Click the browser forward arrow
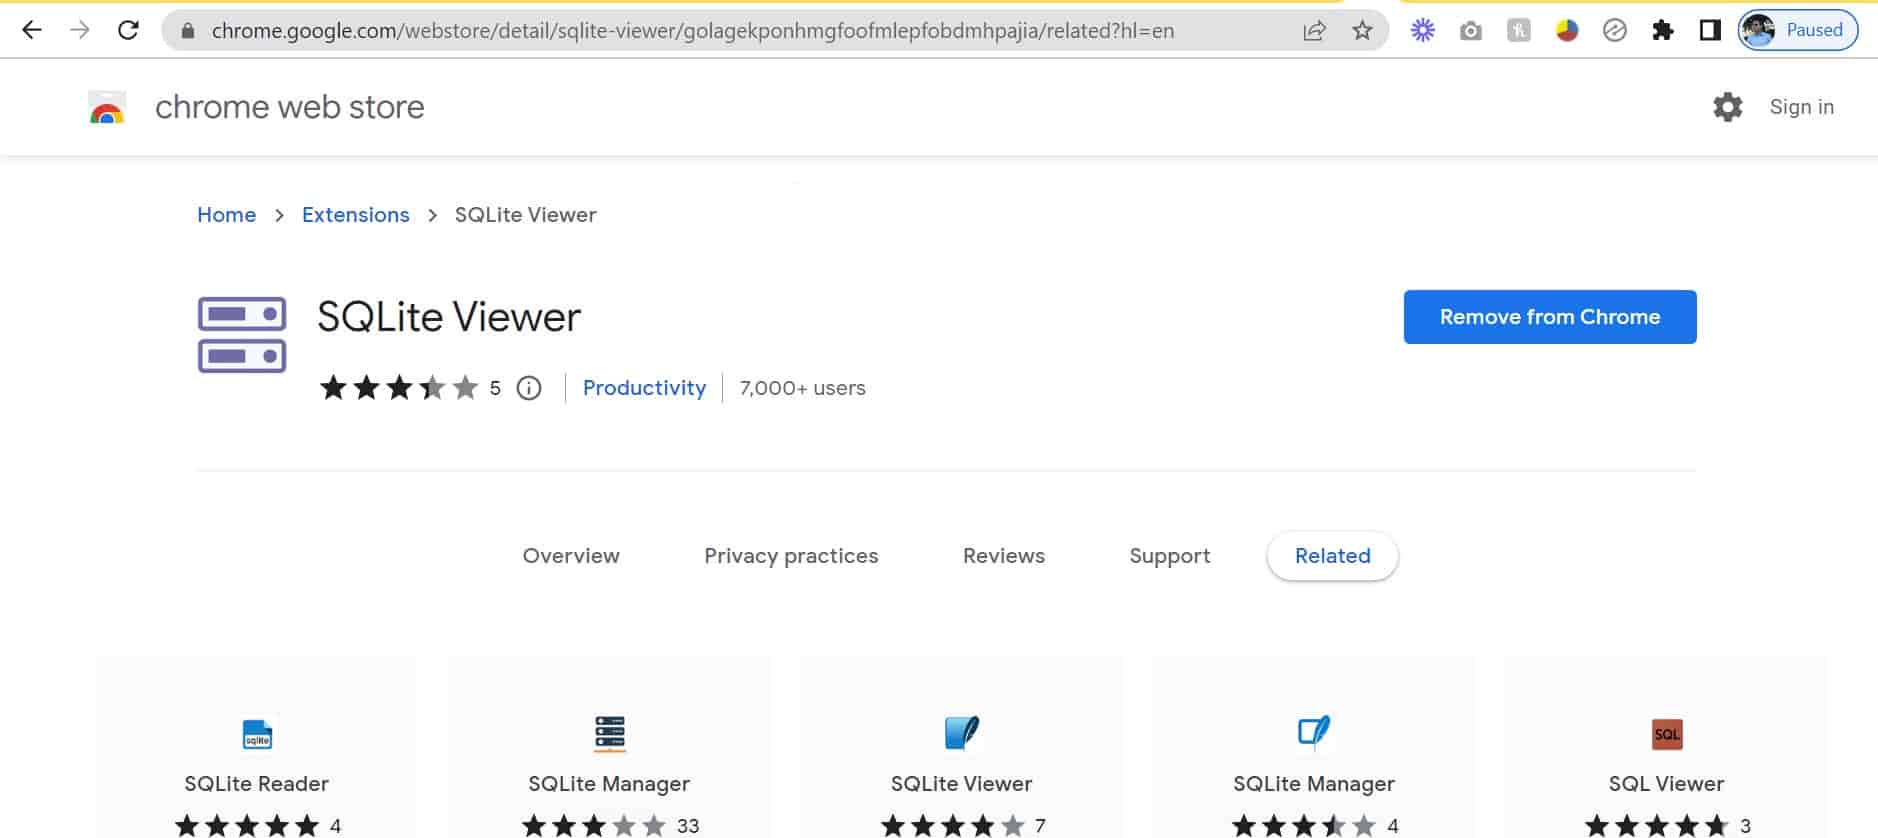The width and height of the screenshot is (1878, 838). [80, 30]
